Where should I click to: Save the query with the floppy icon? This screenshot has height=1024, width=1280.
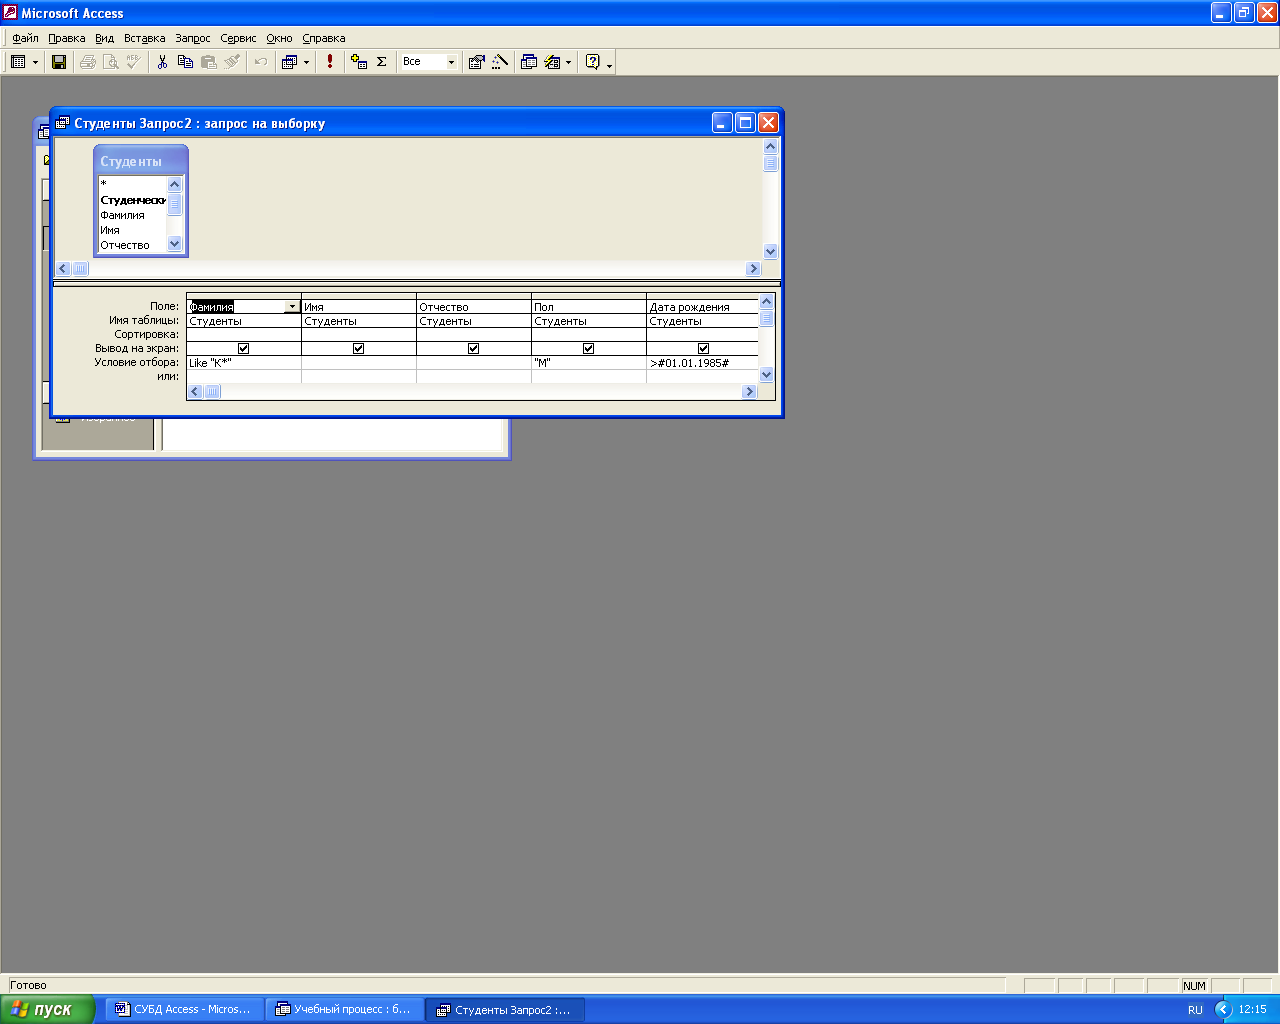click(59, 62)
